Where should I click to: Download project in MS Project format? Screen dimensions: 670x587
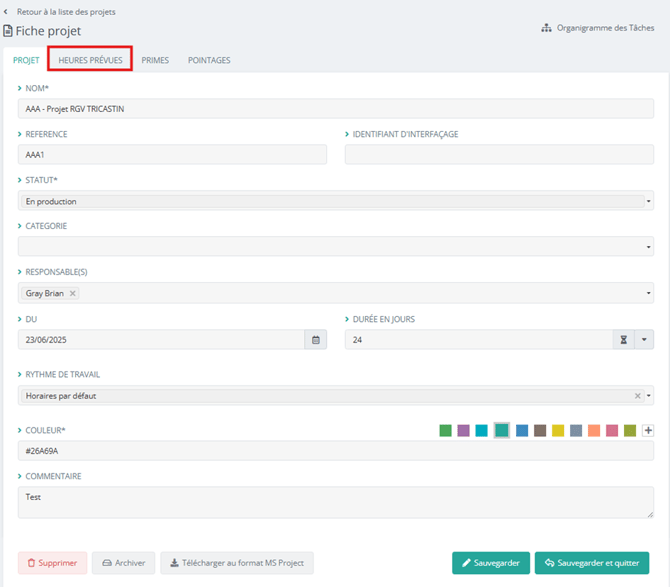pyautogui.click(x=237, y=563)
